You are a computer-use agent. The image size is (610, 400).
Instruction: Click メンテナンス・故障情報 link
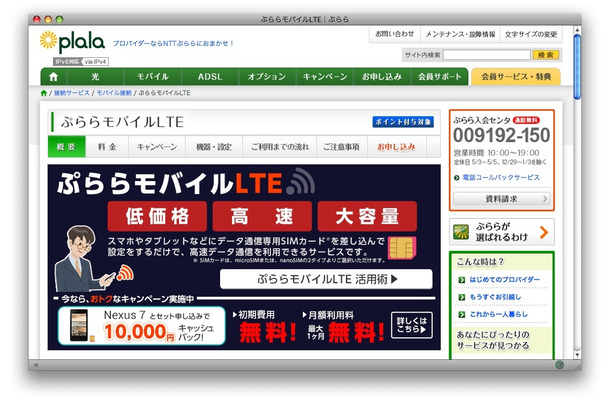point(460,34)
